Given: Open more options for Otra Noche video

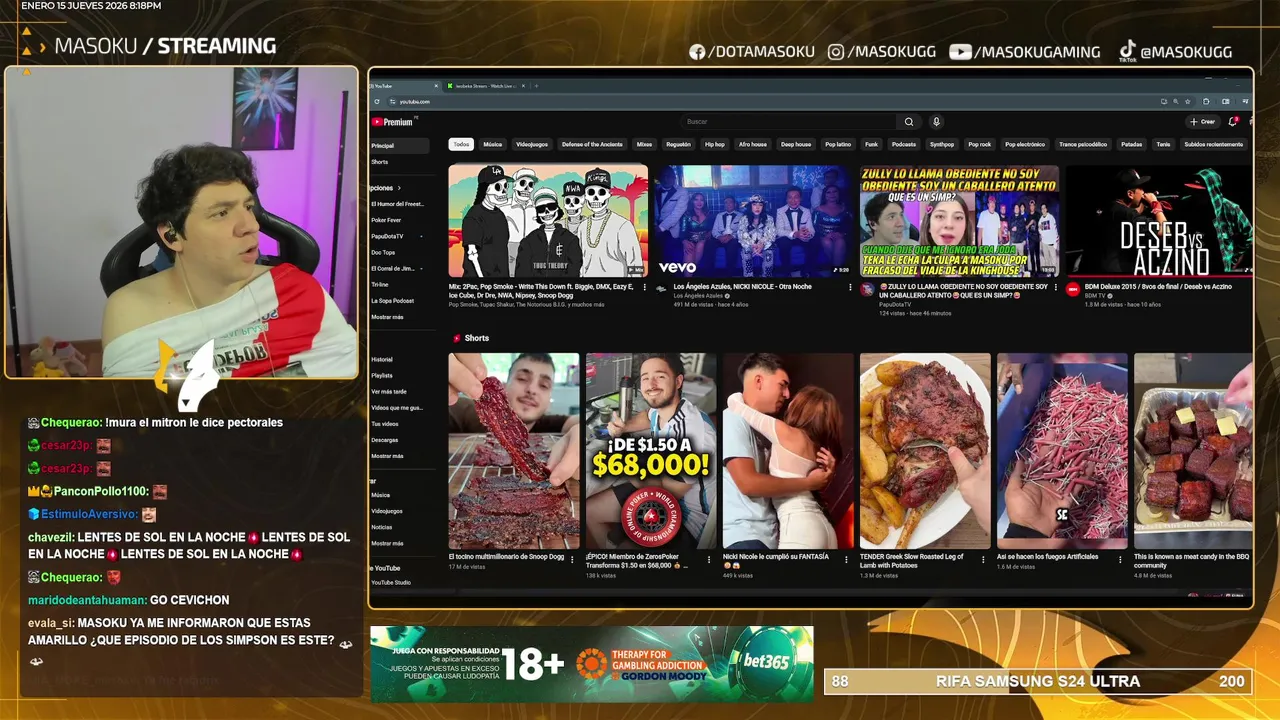Looking at the screenshot, I should [851, 287].
